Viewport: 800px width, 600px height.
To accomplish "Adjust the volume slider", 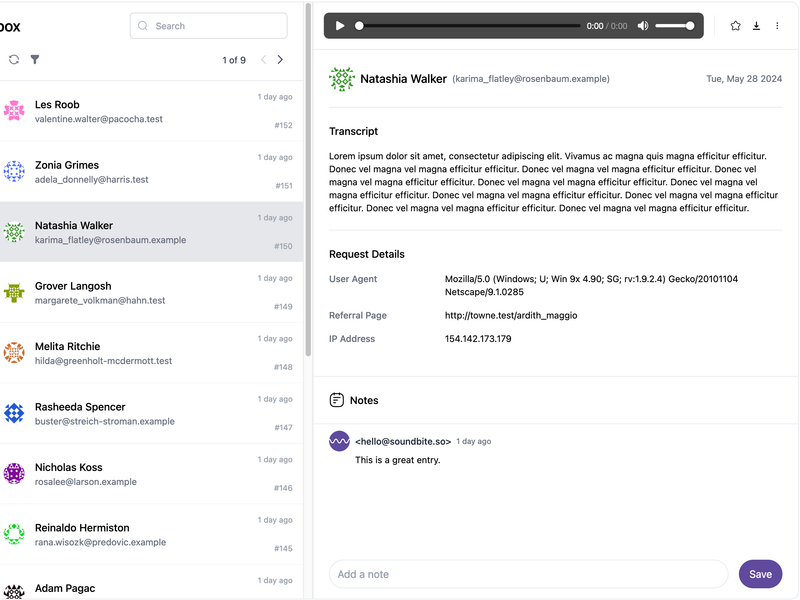I will point(674,26).
